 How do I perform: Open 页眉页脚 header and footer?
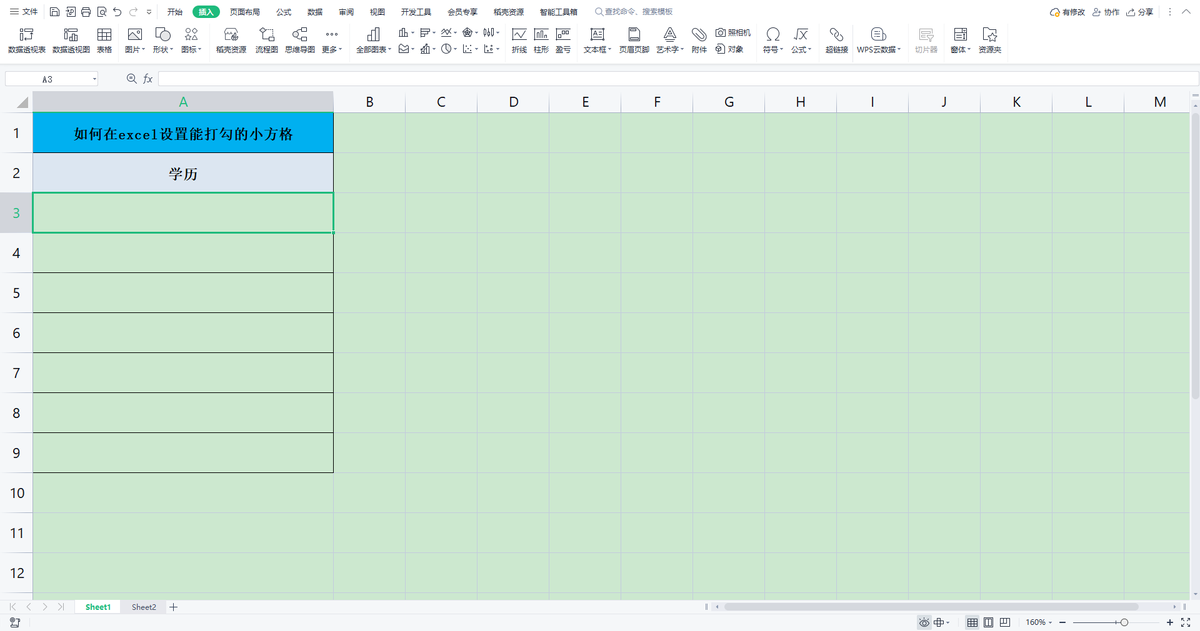633,40
